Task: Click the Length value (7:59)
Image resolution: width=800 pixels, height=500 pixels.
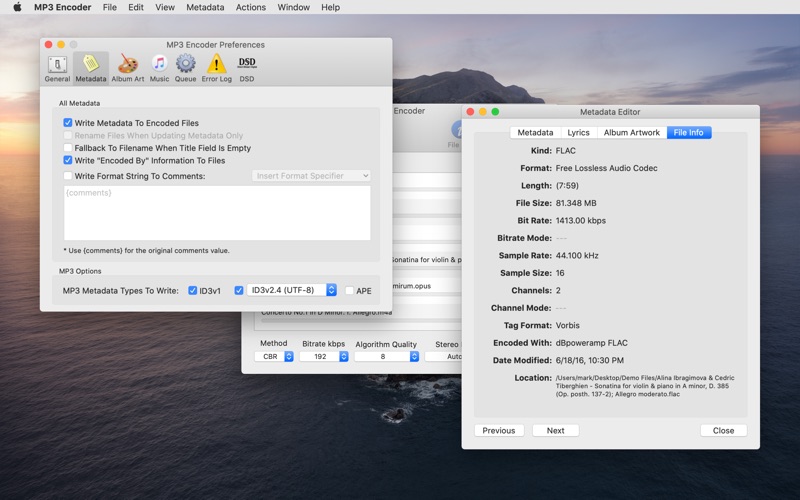Action: (567, 186)
